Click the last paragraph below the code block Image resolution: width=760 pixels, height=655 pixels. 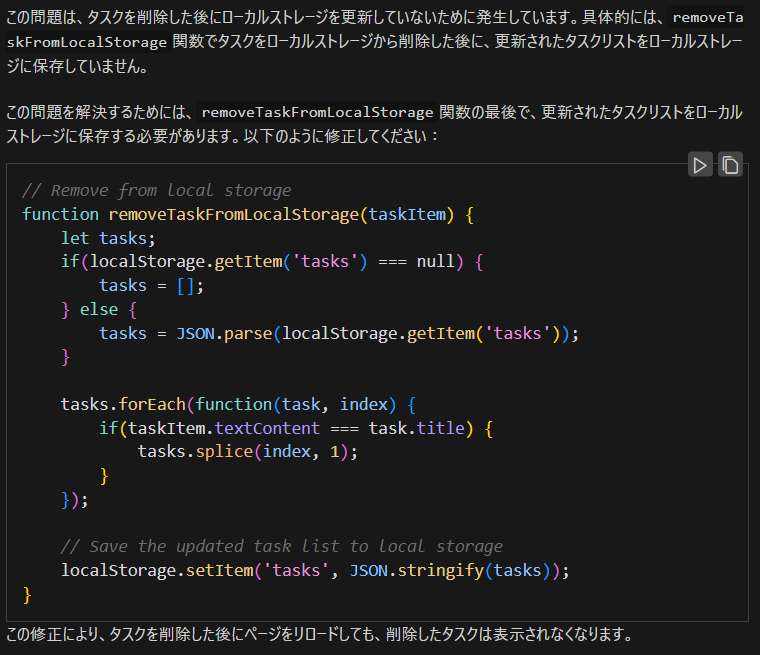tap(320, 635)
